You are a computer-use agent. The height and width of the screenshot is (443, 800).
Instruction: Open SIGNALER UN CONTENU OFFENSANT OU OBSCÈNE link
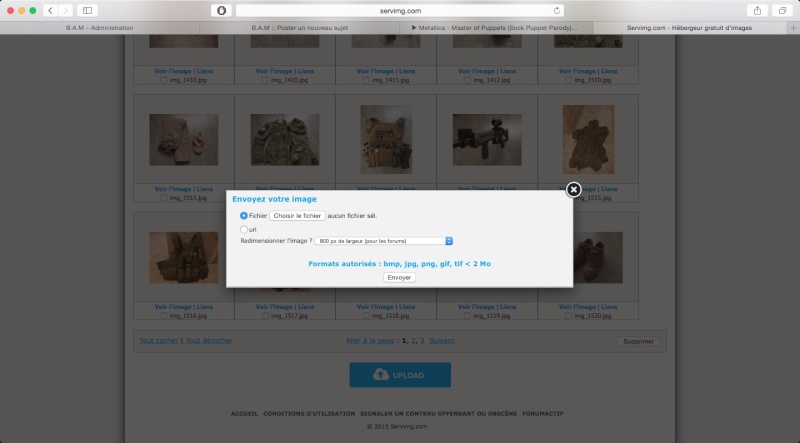[439, 413]
